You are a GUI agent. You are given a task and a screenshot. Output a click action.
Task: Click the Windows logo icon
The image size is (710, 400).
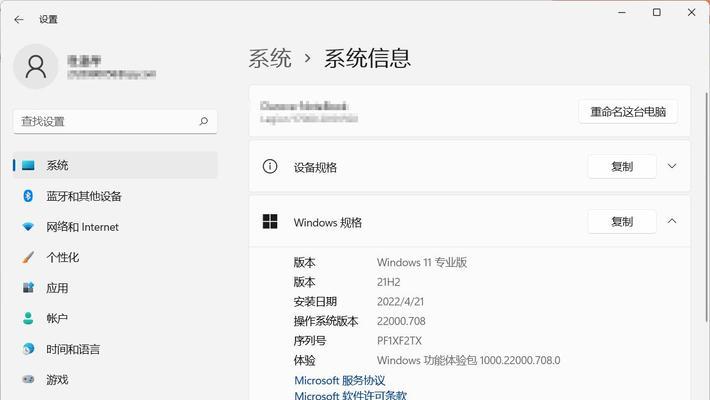270,222
